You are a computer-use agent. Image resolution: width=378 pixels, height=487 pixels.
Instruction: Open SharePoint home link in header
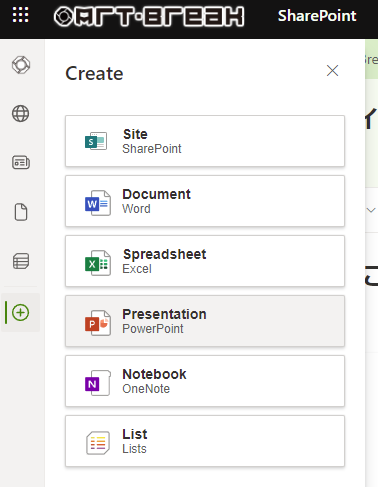pyautogui.click(x=317, y=16)
